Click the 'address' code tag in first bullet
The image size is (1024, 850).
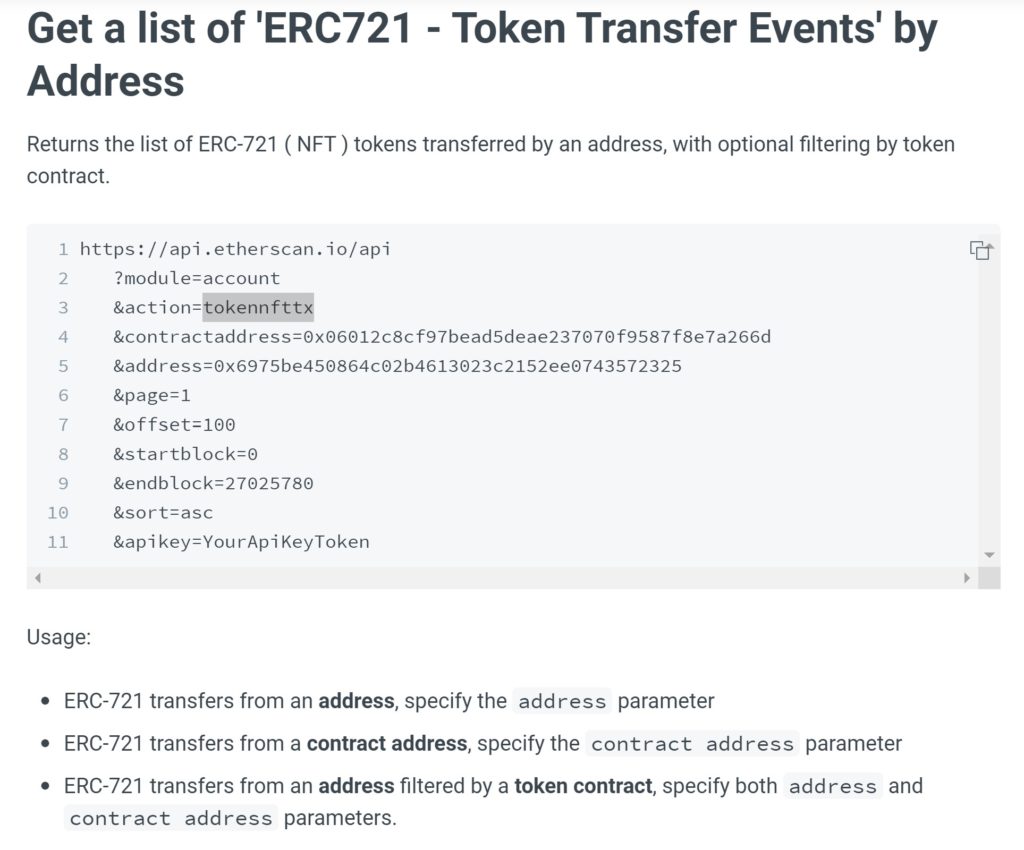pyautogui.click(x=562, y=701)
